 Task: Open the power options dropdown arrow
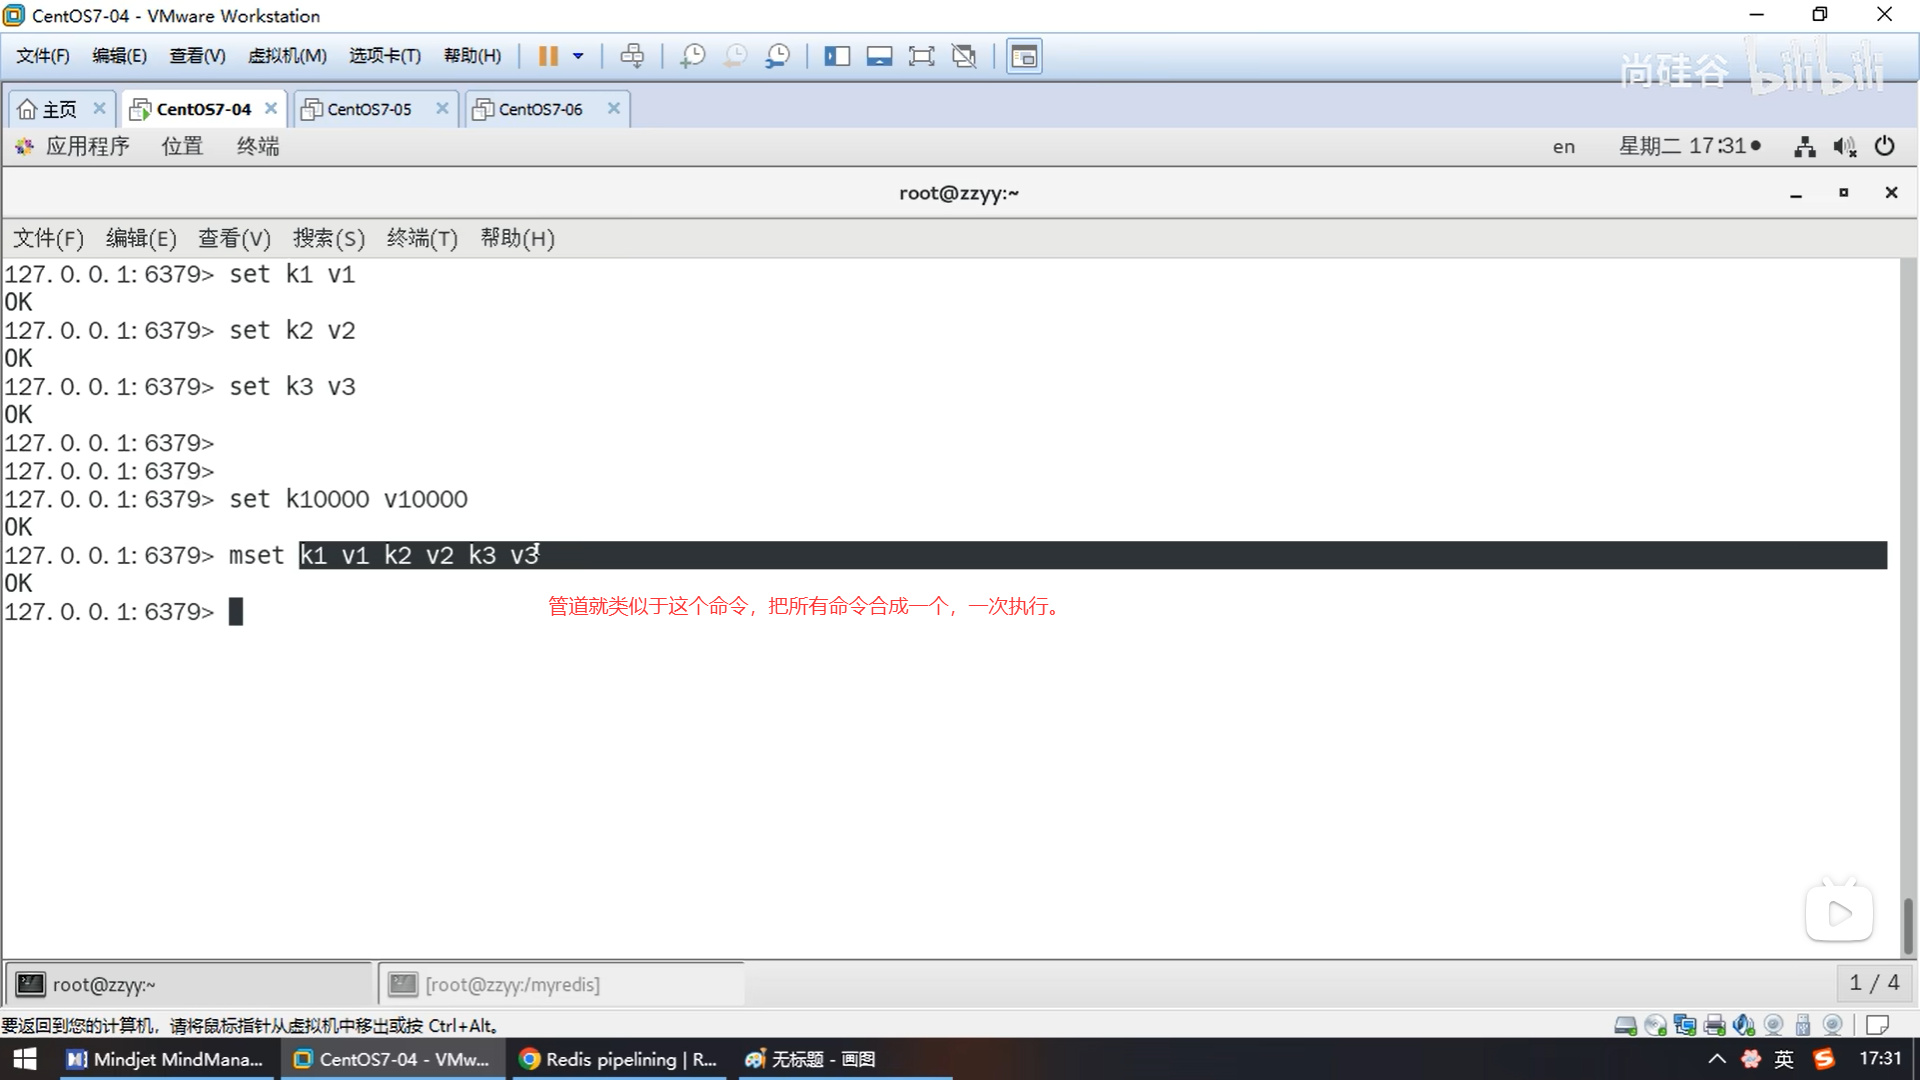click(x=578, y=56)
